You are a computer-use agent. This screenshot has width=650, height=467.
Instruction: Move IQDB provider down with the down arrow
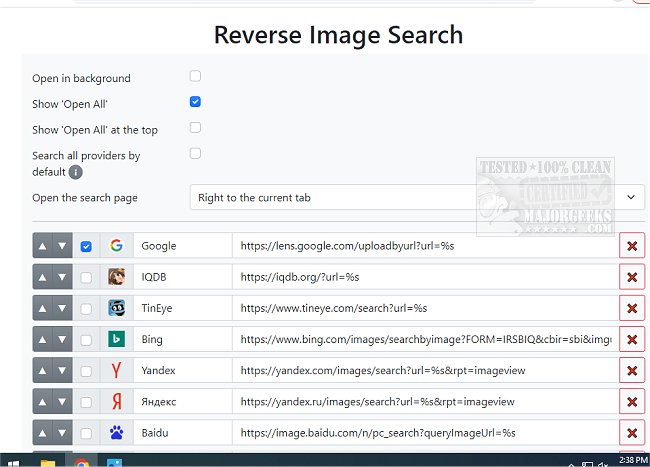click(x=62, y=277)
